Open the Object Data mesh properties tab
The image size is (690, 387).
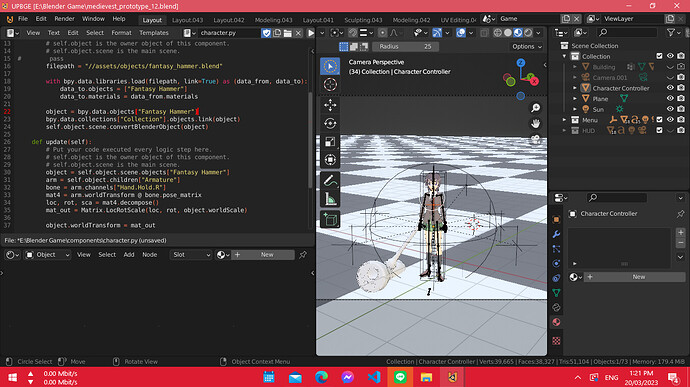556,292
